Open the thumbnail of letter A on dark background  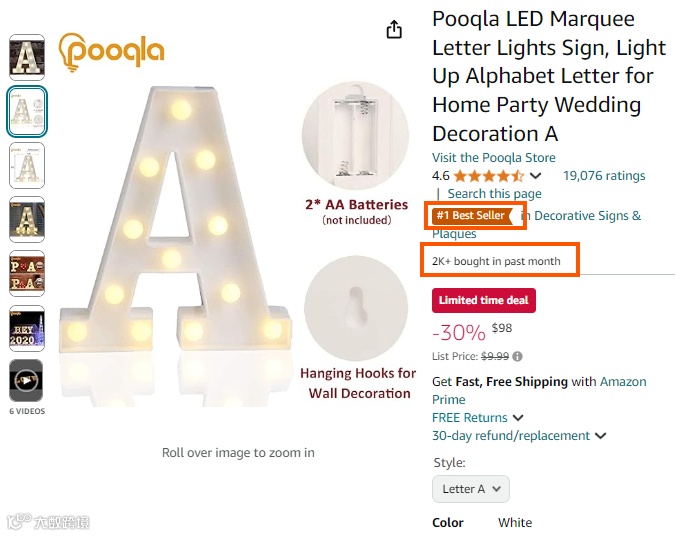pyautogui.click(x=26, y=219)
